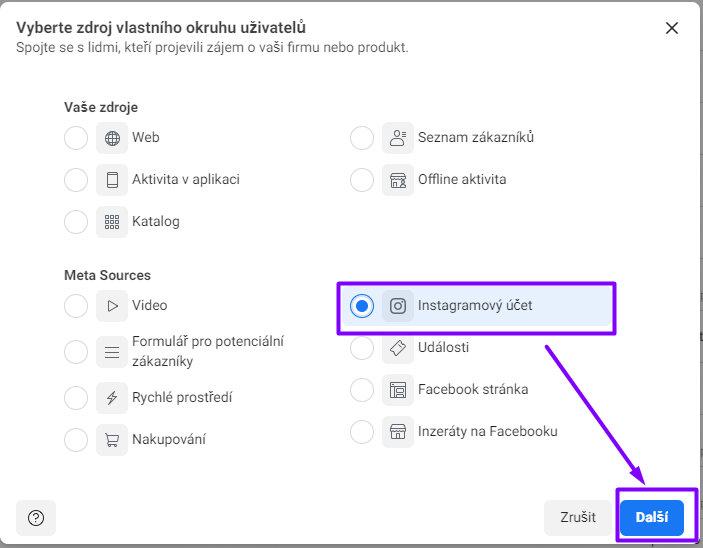Image resolution: width=703 pixels, height=548 pixels.
Task: Click the shopping cart icon for Nakupování
Action: (x=112, y=440)
